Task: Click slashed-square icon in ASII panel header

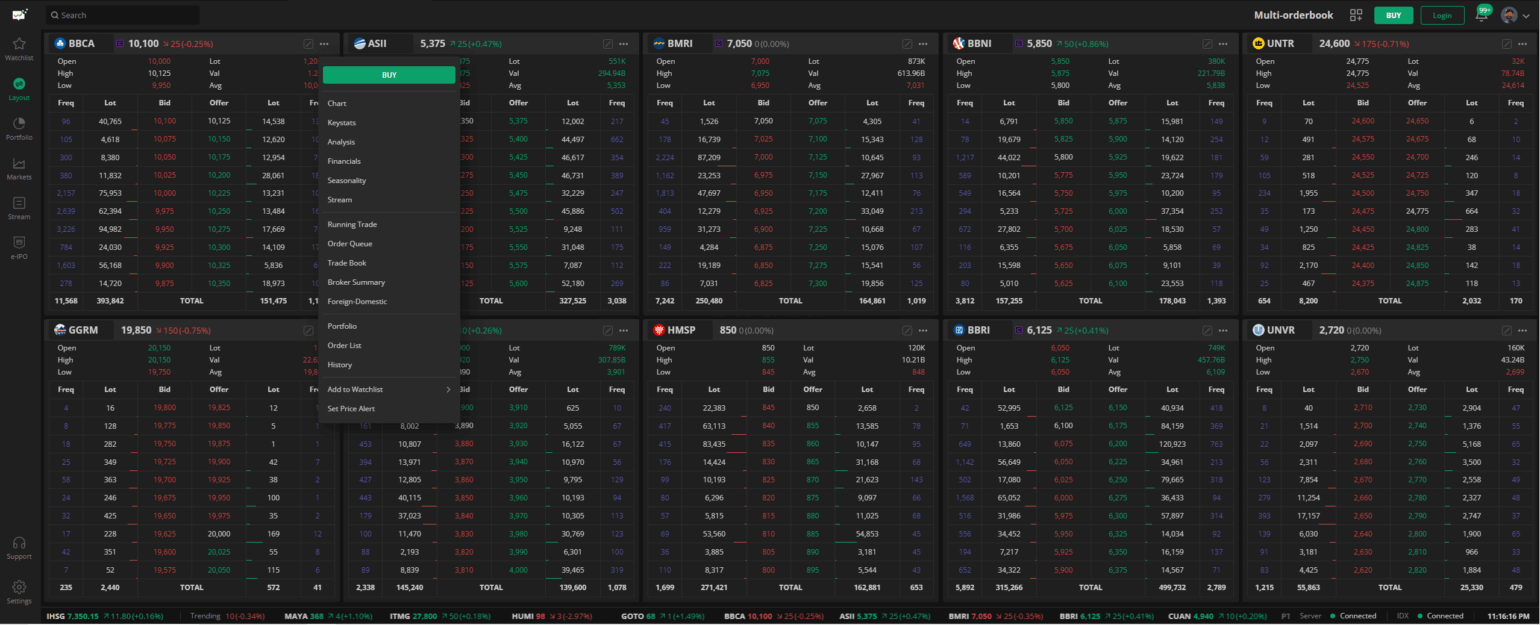Action: click(608, 44)
